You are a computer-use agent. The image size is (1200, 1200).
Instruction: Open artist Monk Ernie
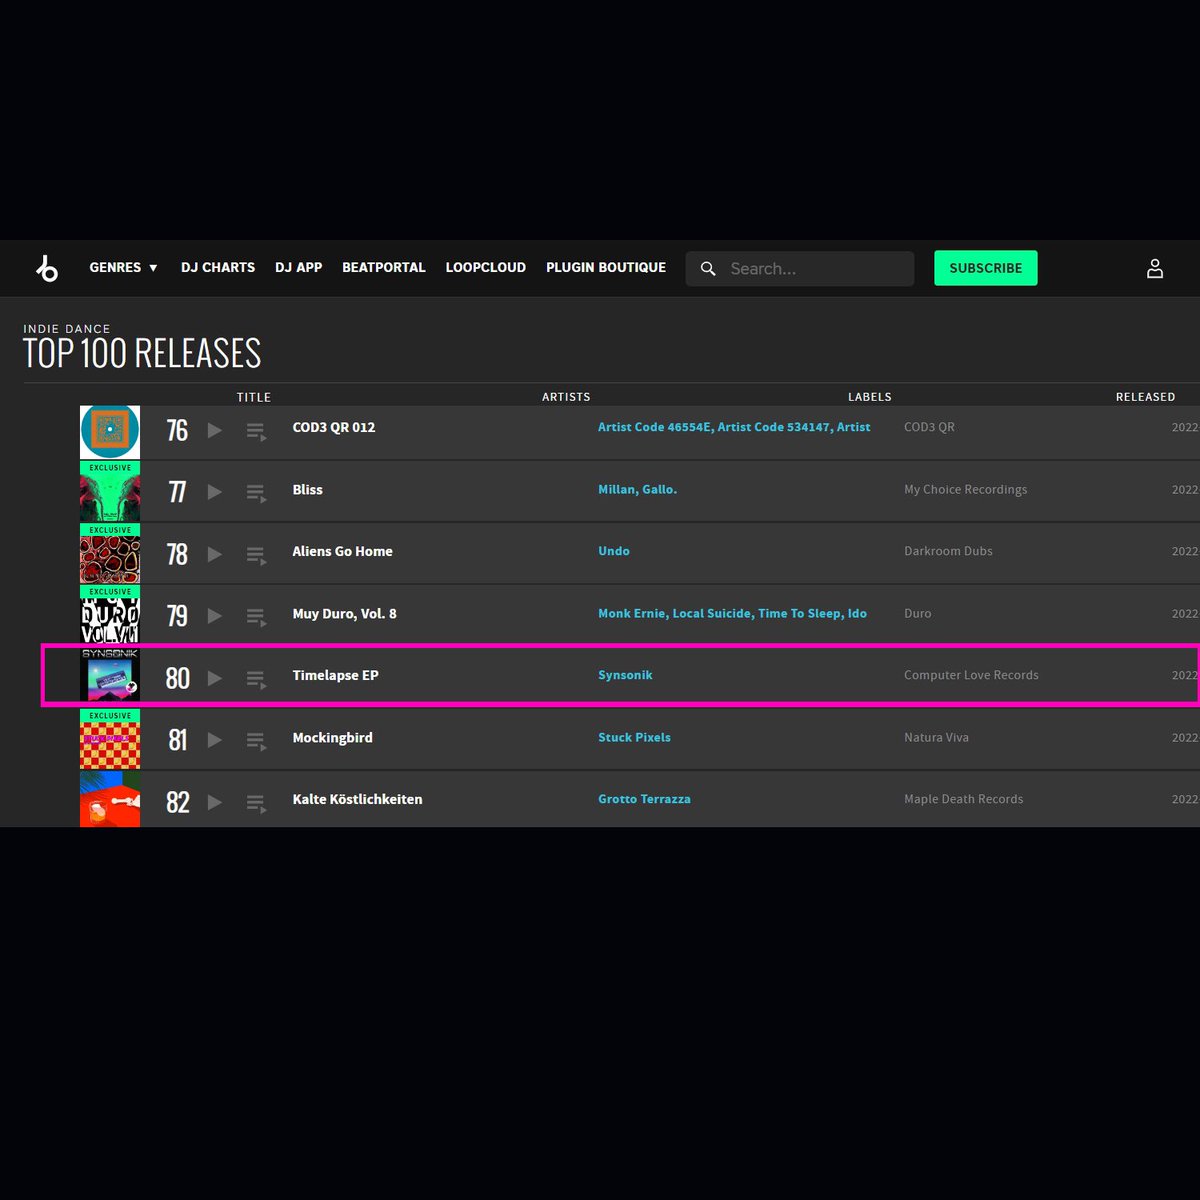point(632,613)
